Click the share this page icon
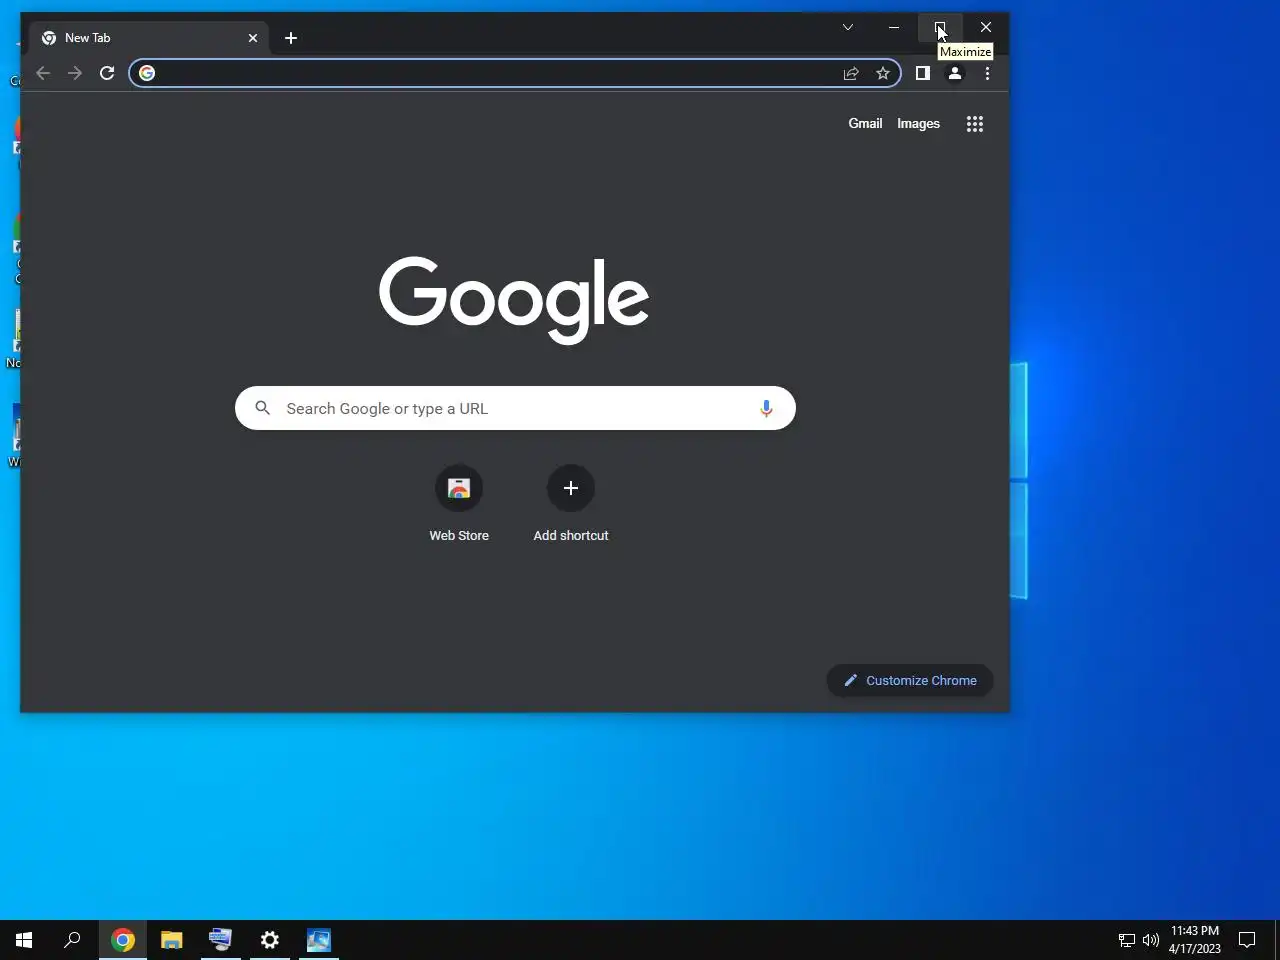Screen dimensions: 1280x960 pyautogui.click(x=851, y=73)
